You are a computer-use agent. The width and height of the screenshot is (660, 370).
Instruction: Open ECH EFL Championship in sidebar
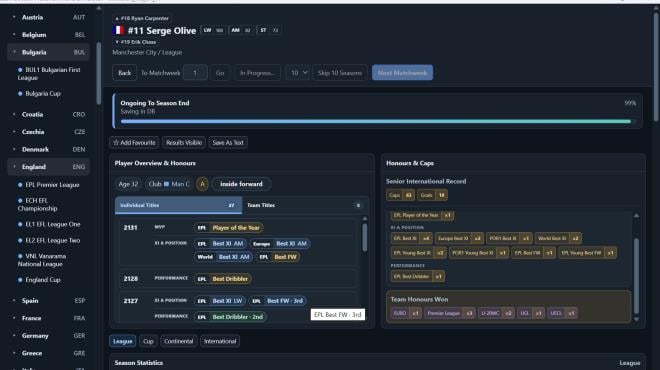(38, 205)
